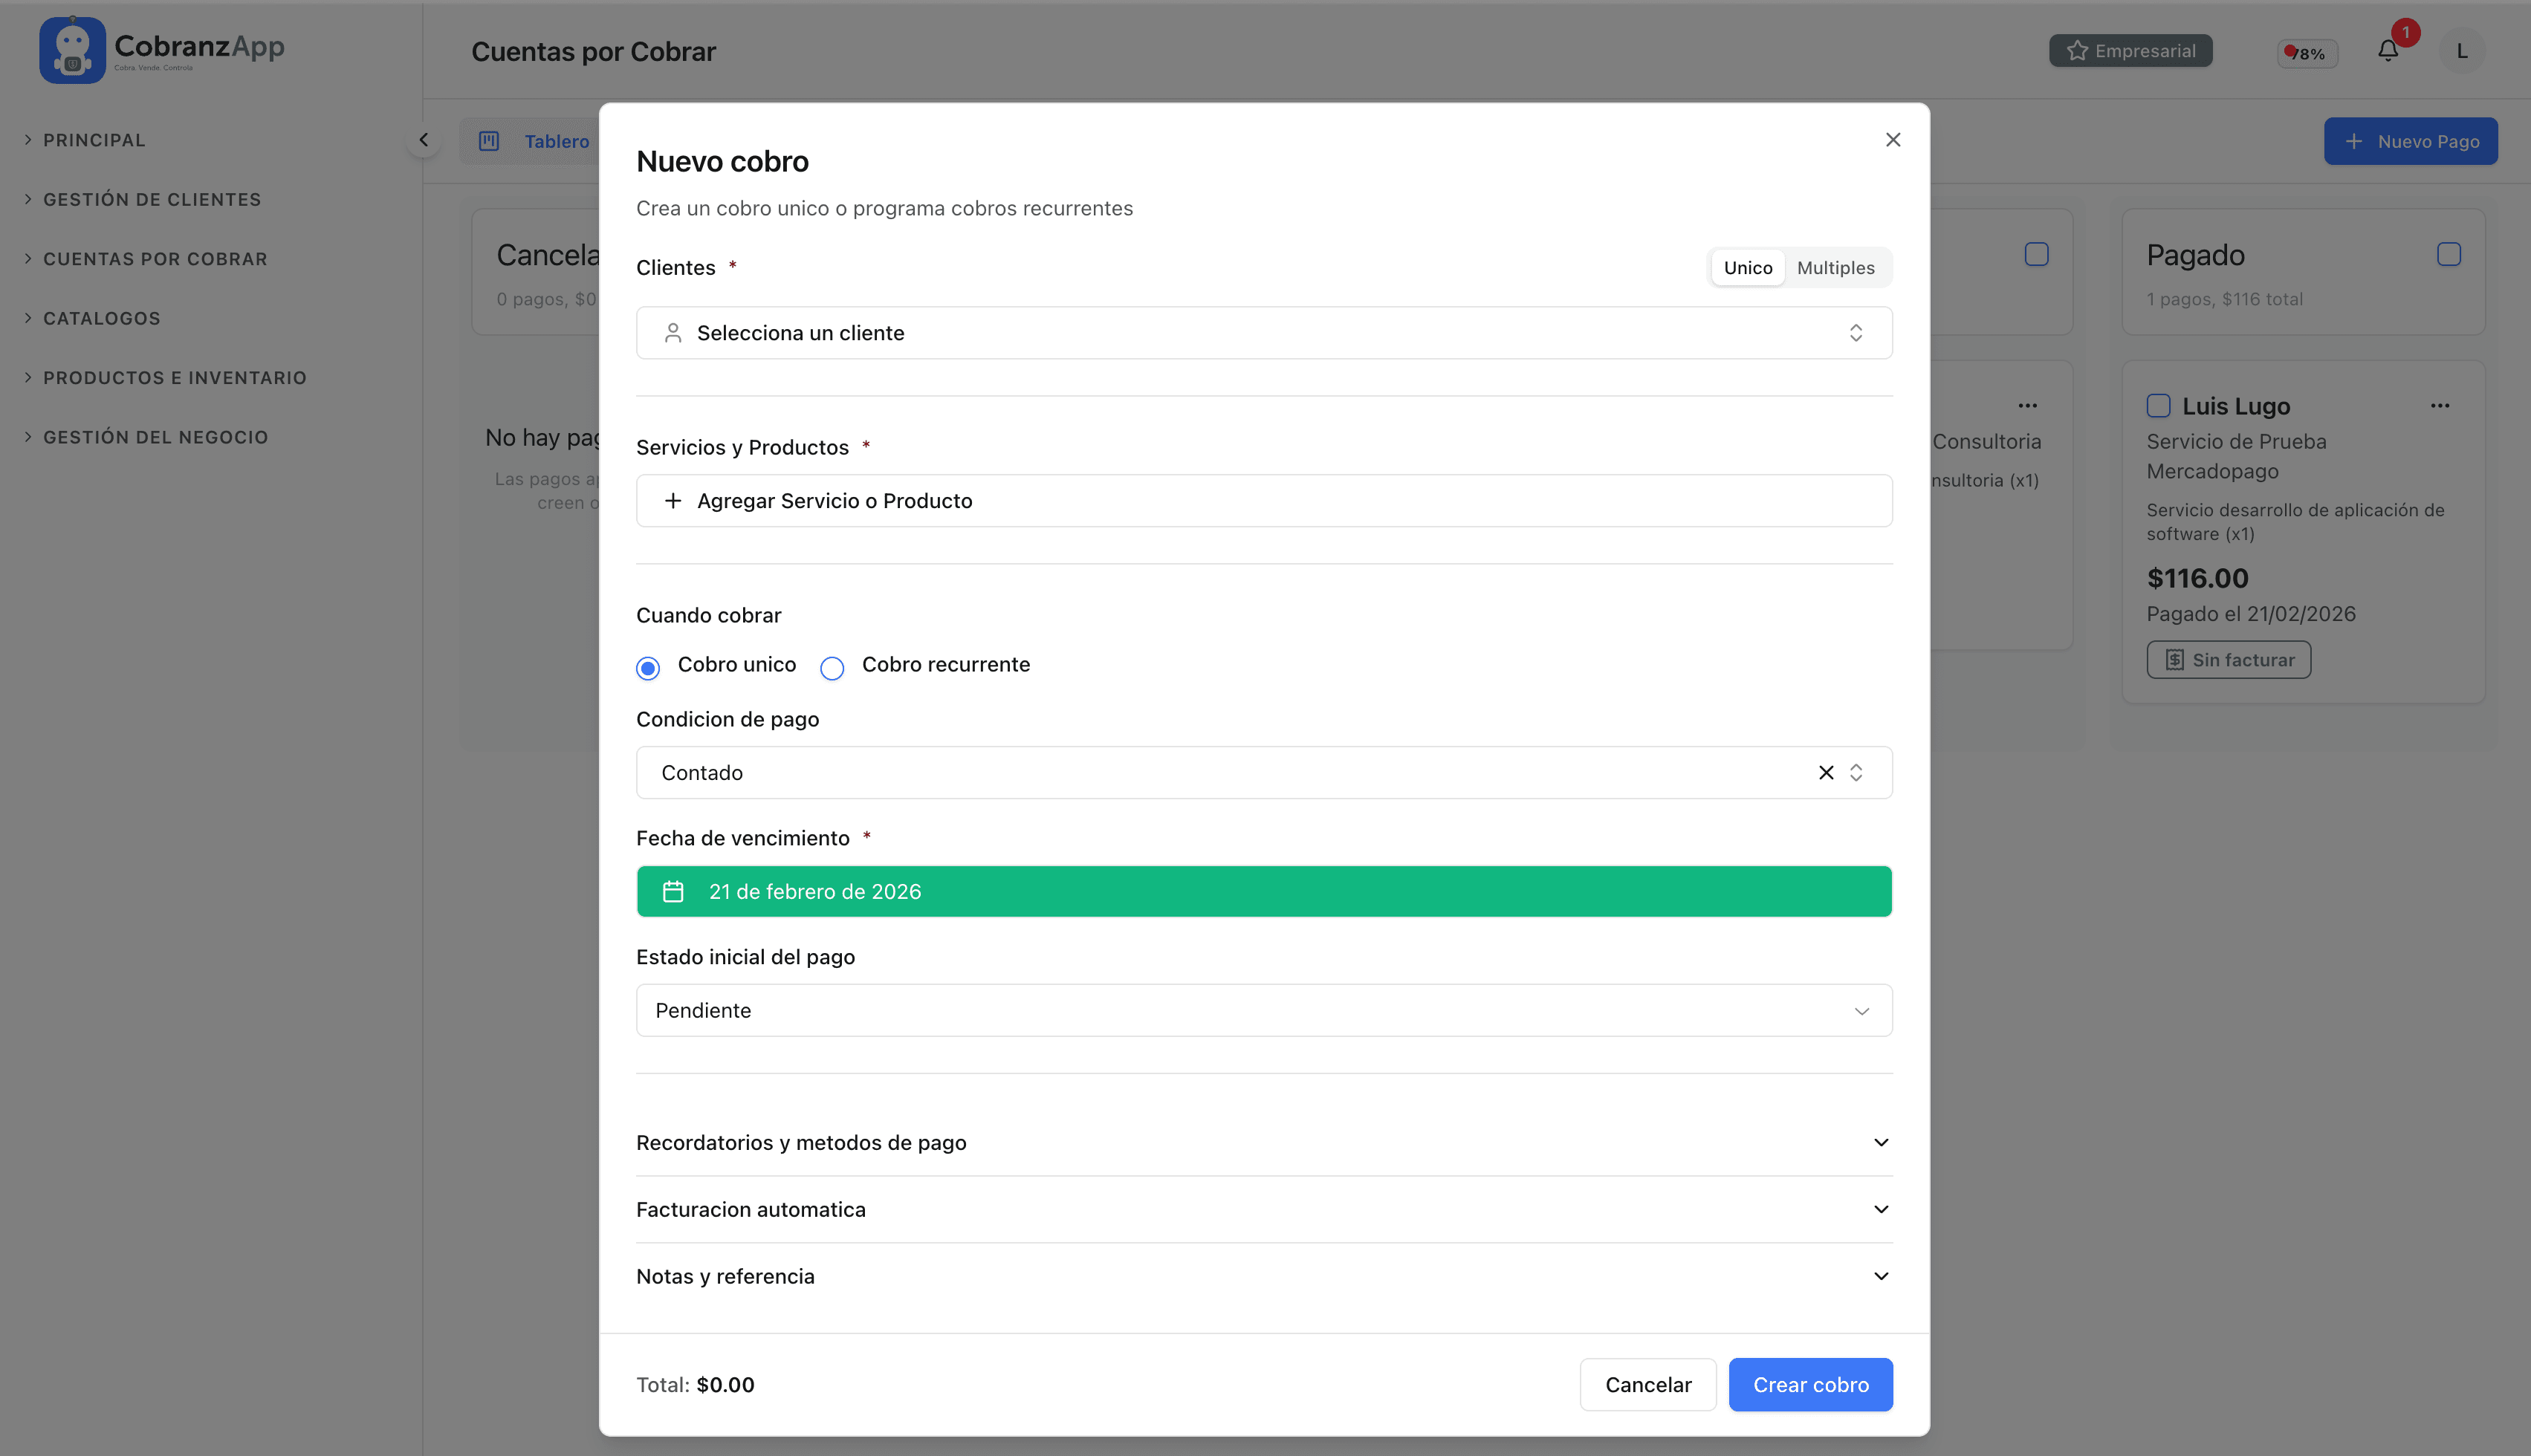Click the Crear cobro button

tap(1810, 1385)
